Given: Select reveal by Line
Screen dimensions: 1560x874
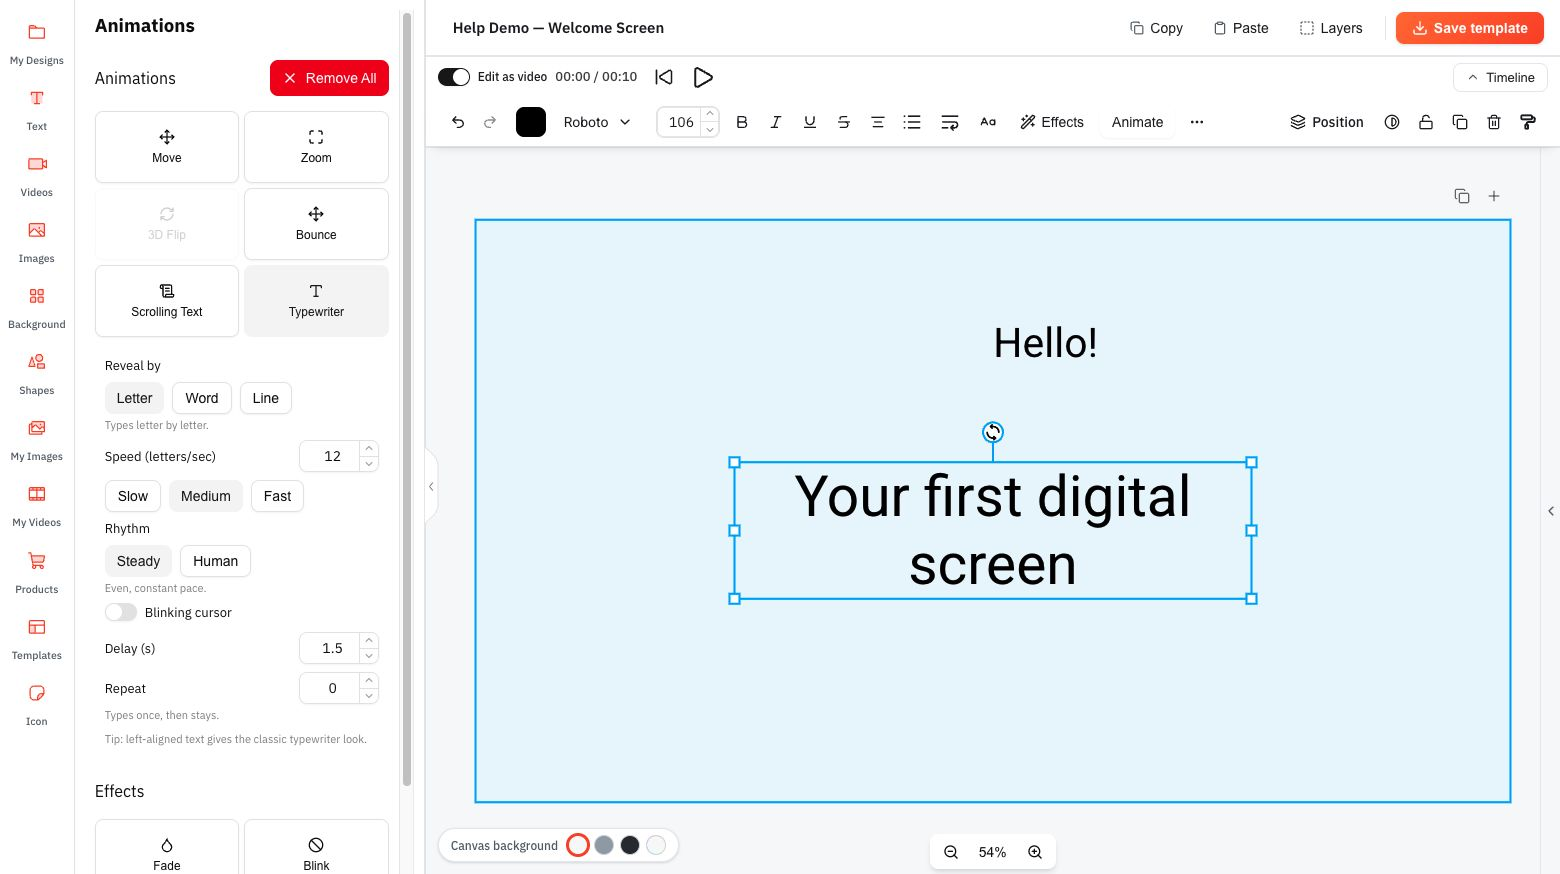Looking at the screenshot, I should coord(266,398).
